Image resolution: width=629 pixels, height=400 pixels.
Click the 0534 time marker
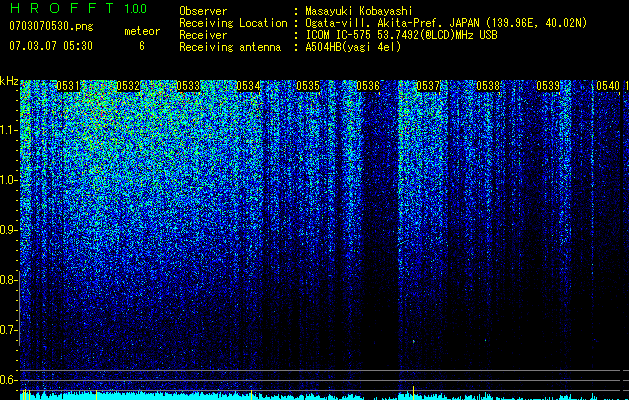(248, 86)
